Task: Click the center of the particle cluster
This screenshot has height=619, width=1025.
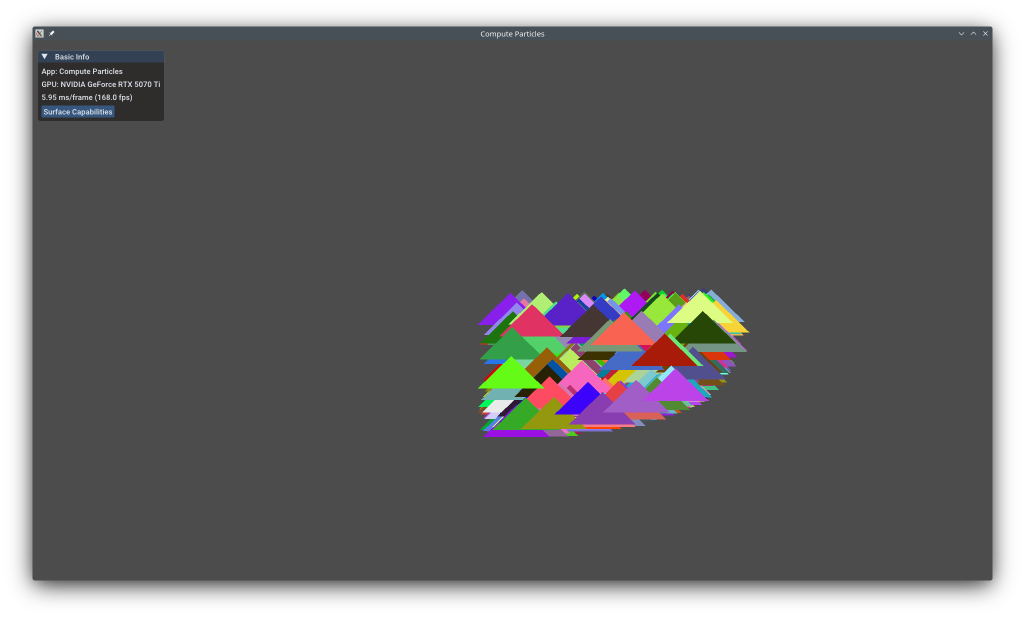Action: tap(610, 360)
